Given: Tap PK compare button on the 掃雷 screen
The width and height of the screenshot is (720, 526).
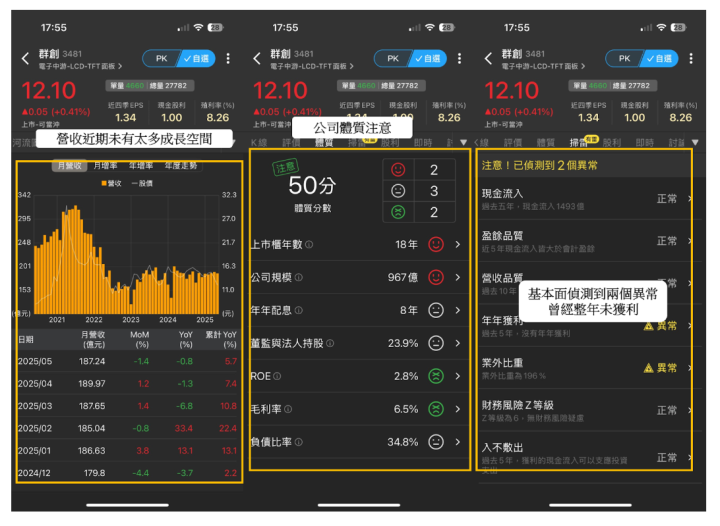Looking at the screenshot, I should [624, 59].
